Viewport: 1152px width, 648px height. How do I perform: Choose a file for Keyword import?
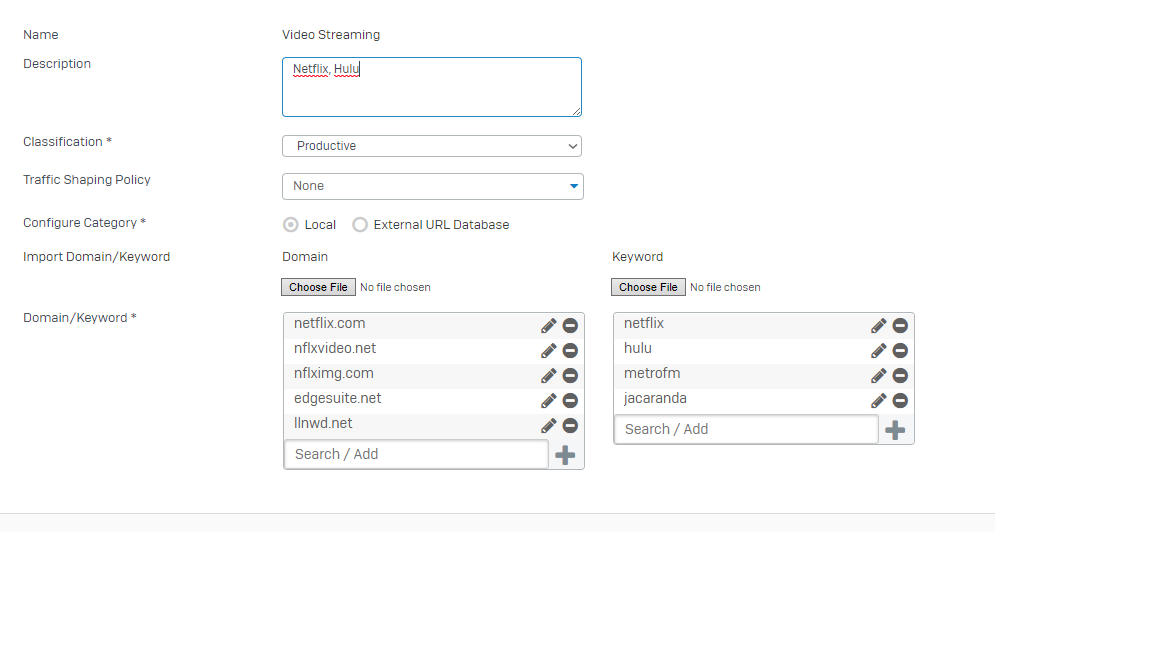point(648,287)
